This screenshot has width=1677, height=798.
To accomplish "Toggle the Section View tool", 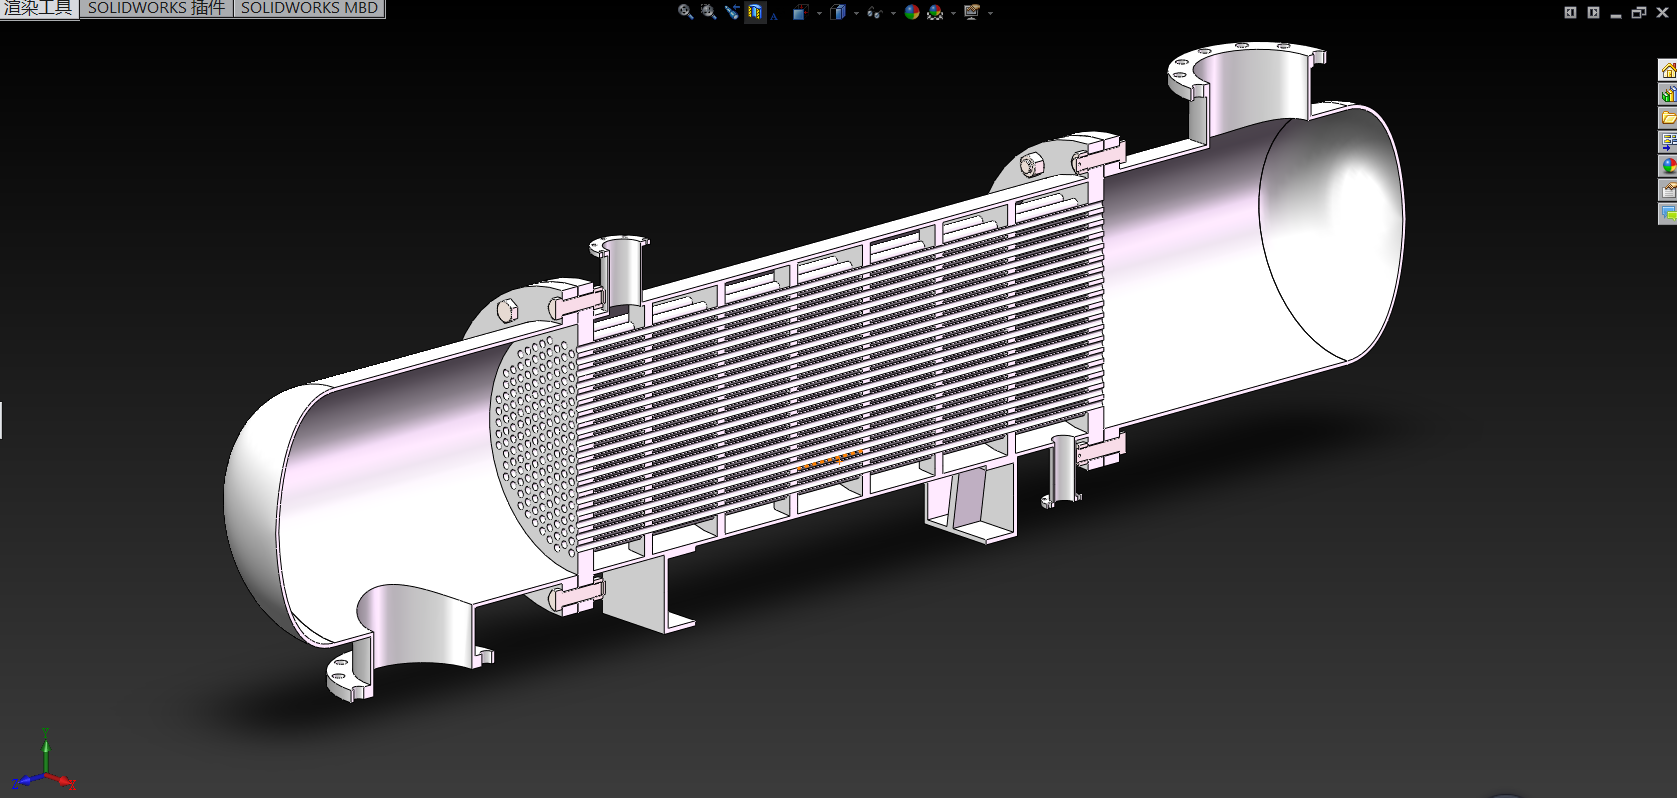I will pos(755,12).
